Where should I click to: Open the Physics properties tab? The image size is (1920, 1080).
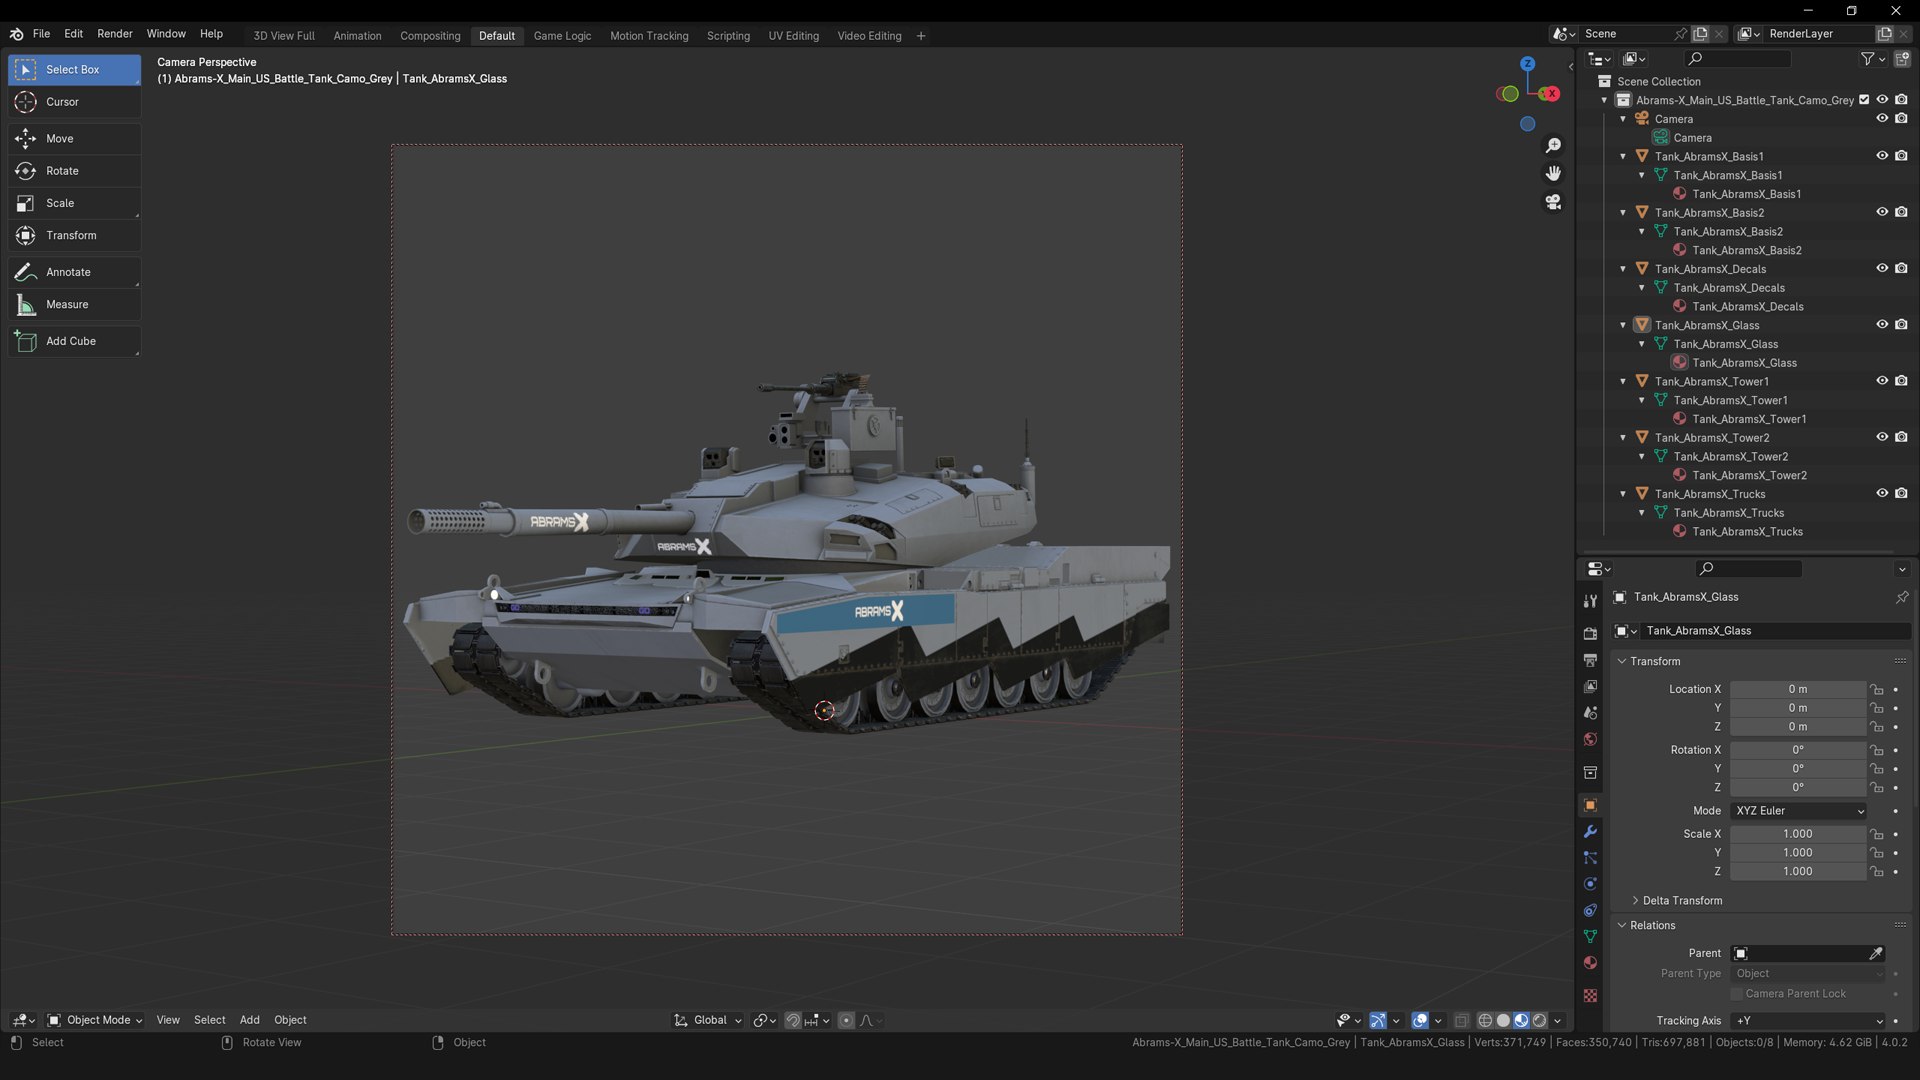tap(1590, 884)
